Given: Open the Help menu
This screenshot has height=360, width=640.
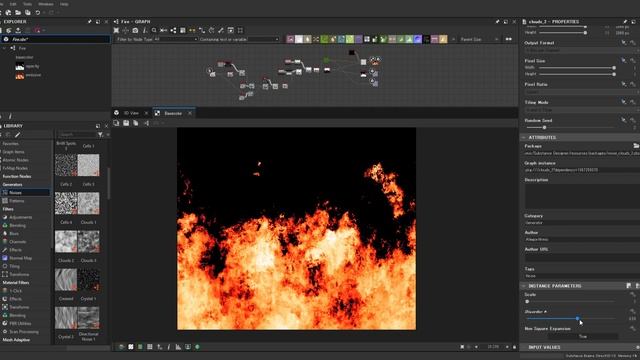Looking at the screenshot, I should click(x=64, y=4).
